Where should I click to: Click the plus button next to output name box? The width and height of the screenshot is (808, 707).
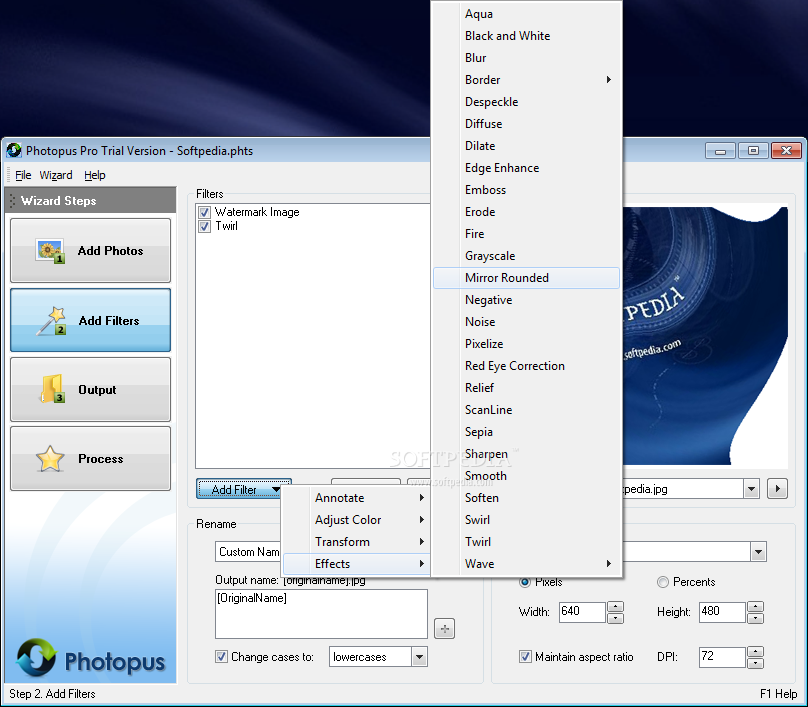pyautogui.click(x=444, y=629)
